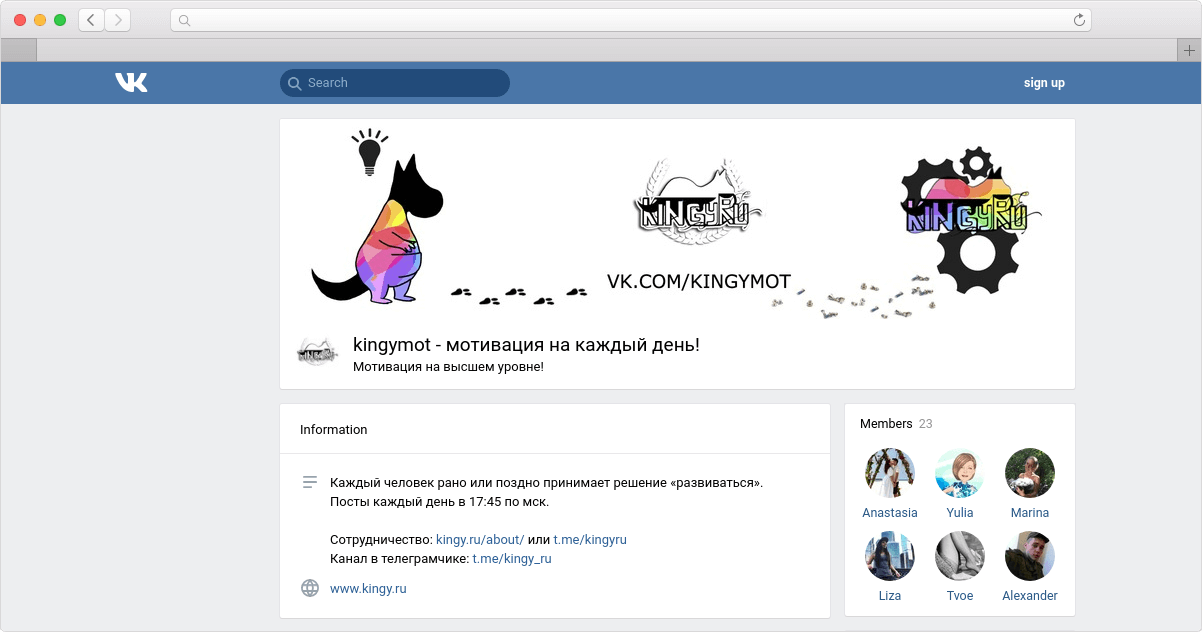
Task: Focus the VK Search input field
Action: pyautogui.click(x=395, y=83)
